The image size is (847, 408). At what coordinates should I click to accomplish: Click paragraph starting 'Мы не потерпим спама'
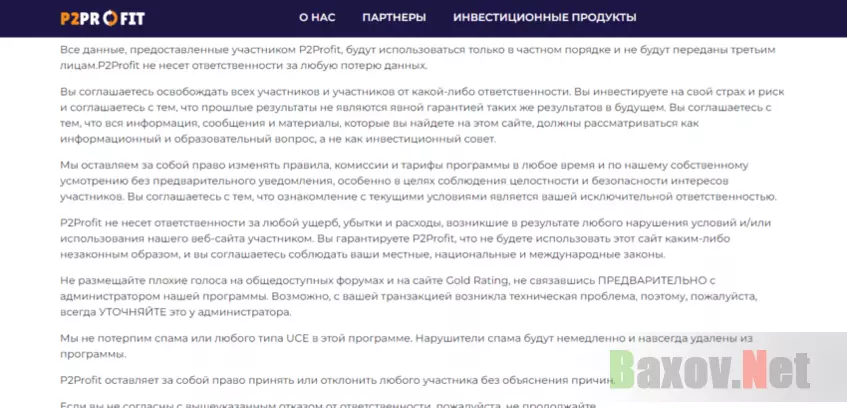pyautogui.click(x=406, y=347)
